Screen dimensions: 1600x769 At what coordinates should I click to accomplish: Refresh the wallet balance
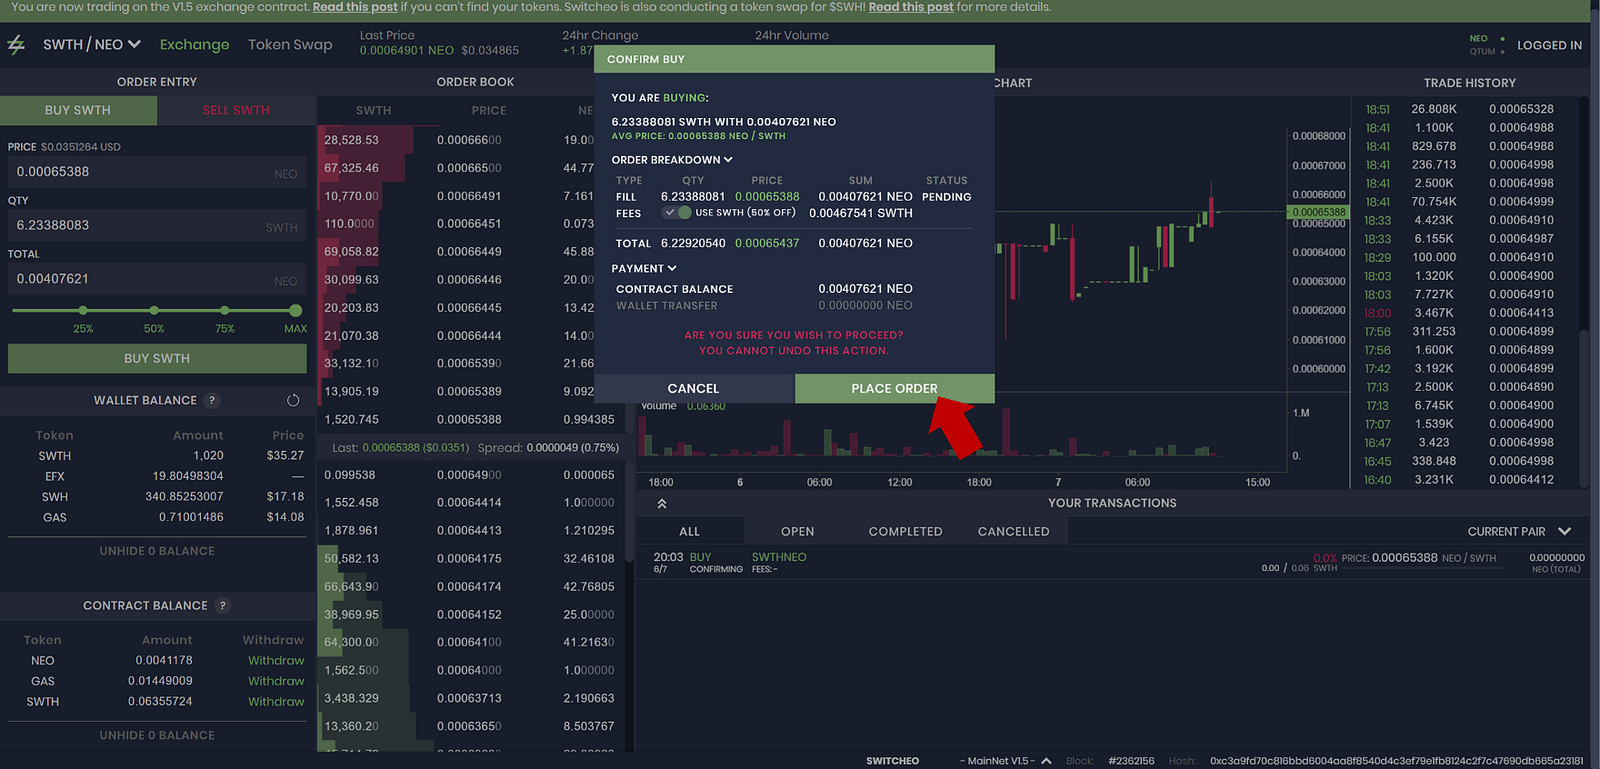coord(293,400)
